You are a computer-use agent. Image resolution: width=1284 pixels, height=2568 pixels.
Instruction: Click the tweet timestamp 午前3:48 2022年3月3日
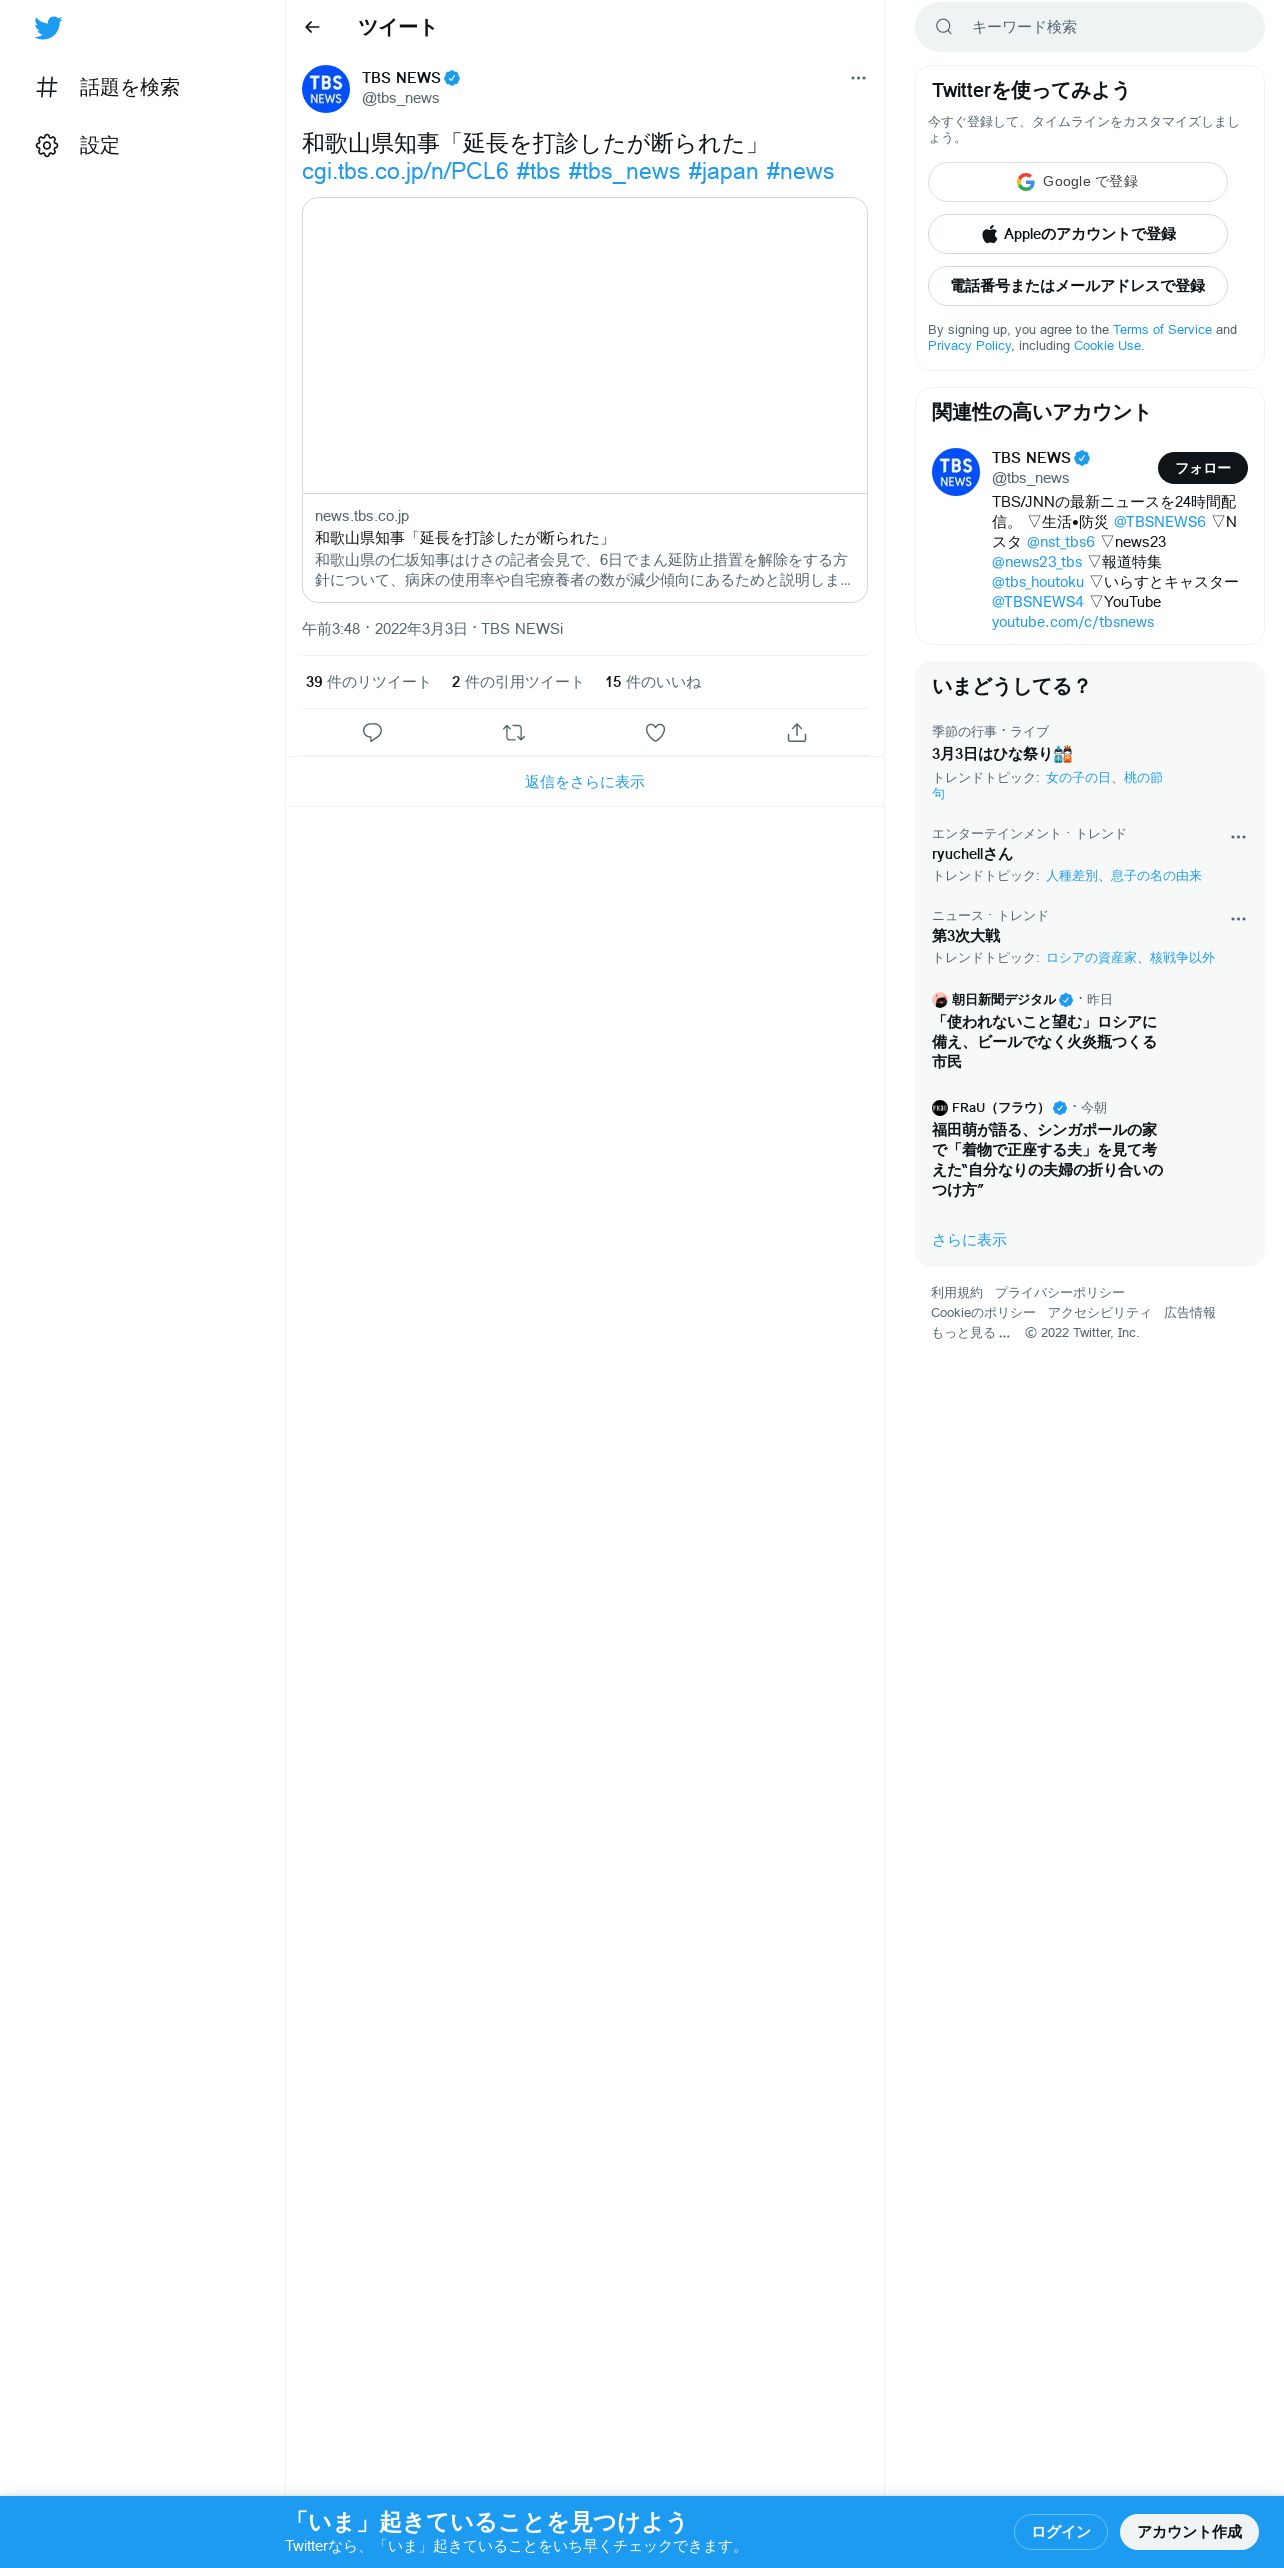(x=384, y=629)
